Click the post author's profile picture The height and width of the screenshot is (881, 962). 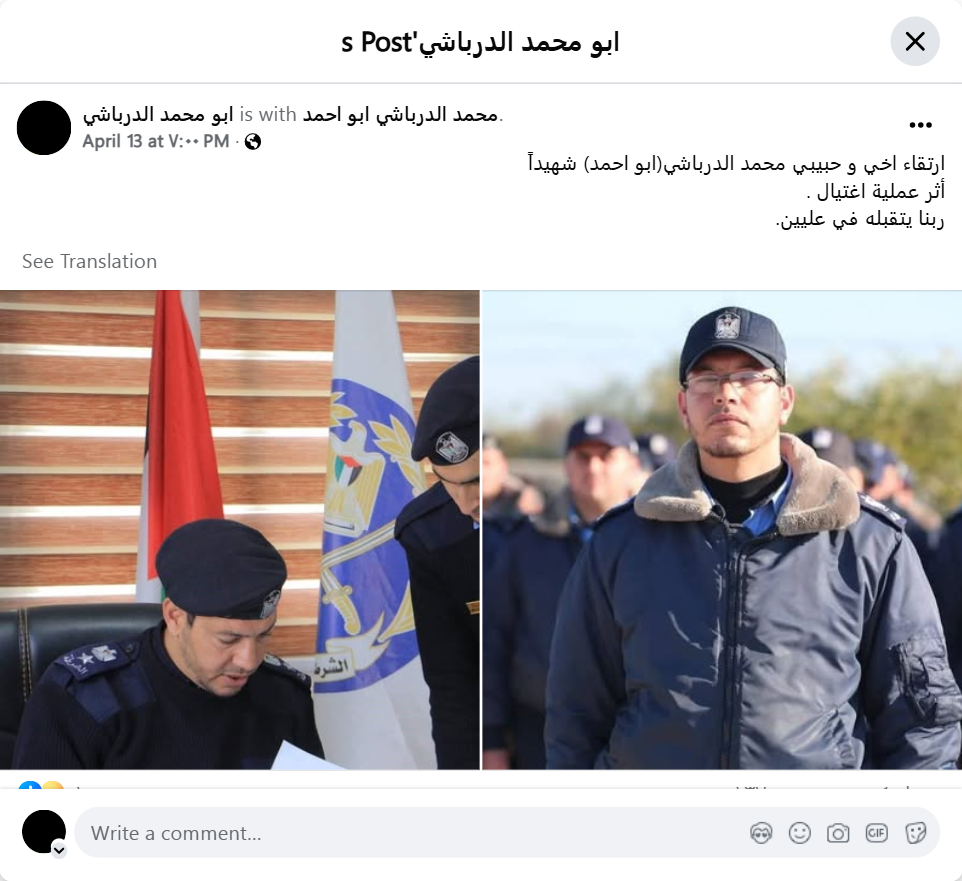click(x=44, y=128)
